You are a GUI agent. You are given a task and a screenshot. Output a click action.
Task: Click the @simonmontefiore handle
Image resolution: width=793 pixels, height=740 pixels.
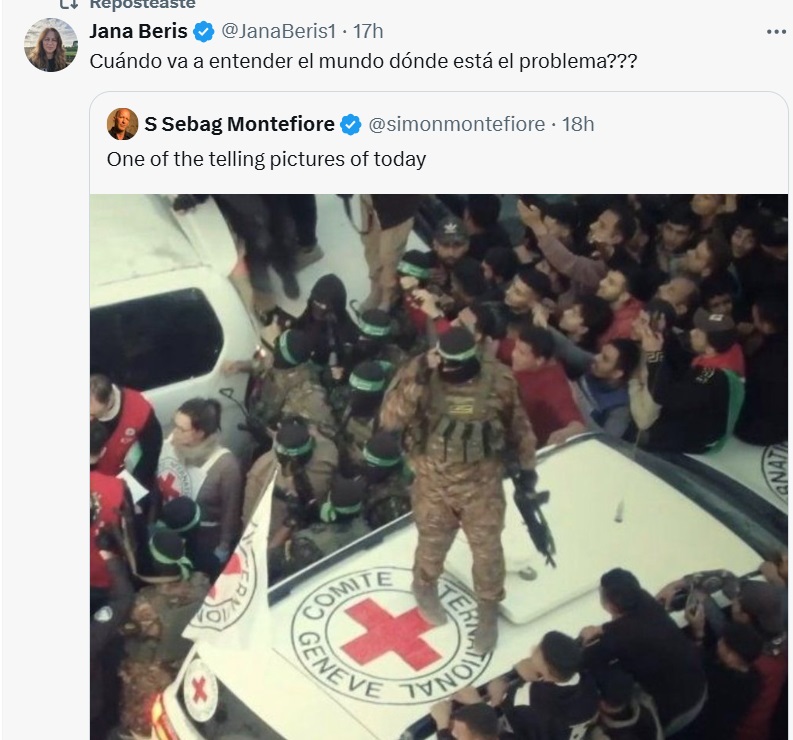point(456,124)
